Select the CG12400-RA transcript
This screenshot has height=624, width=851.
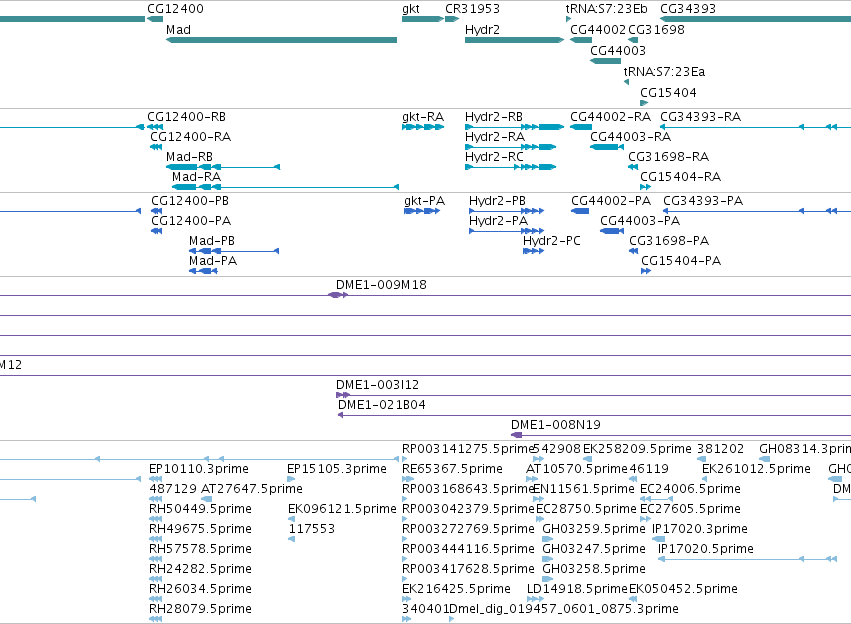pyautogui.click(x=156, y=147)
